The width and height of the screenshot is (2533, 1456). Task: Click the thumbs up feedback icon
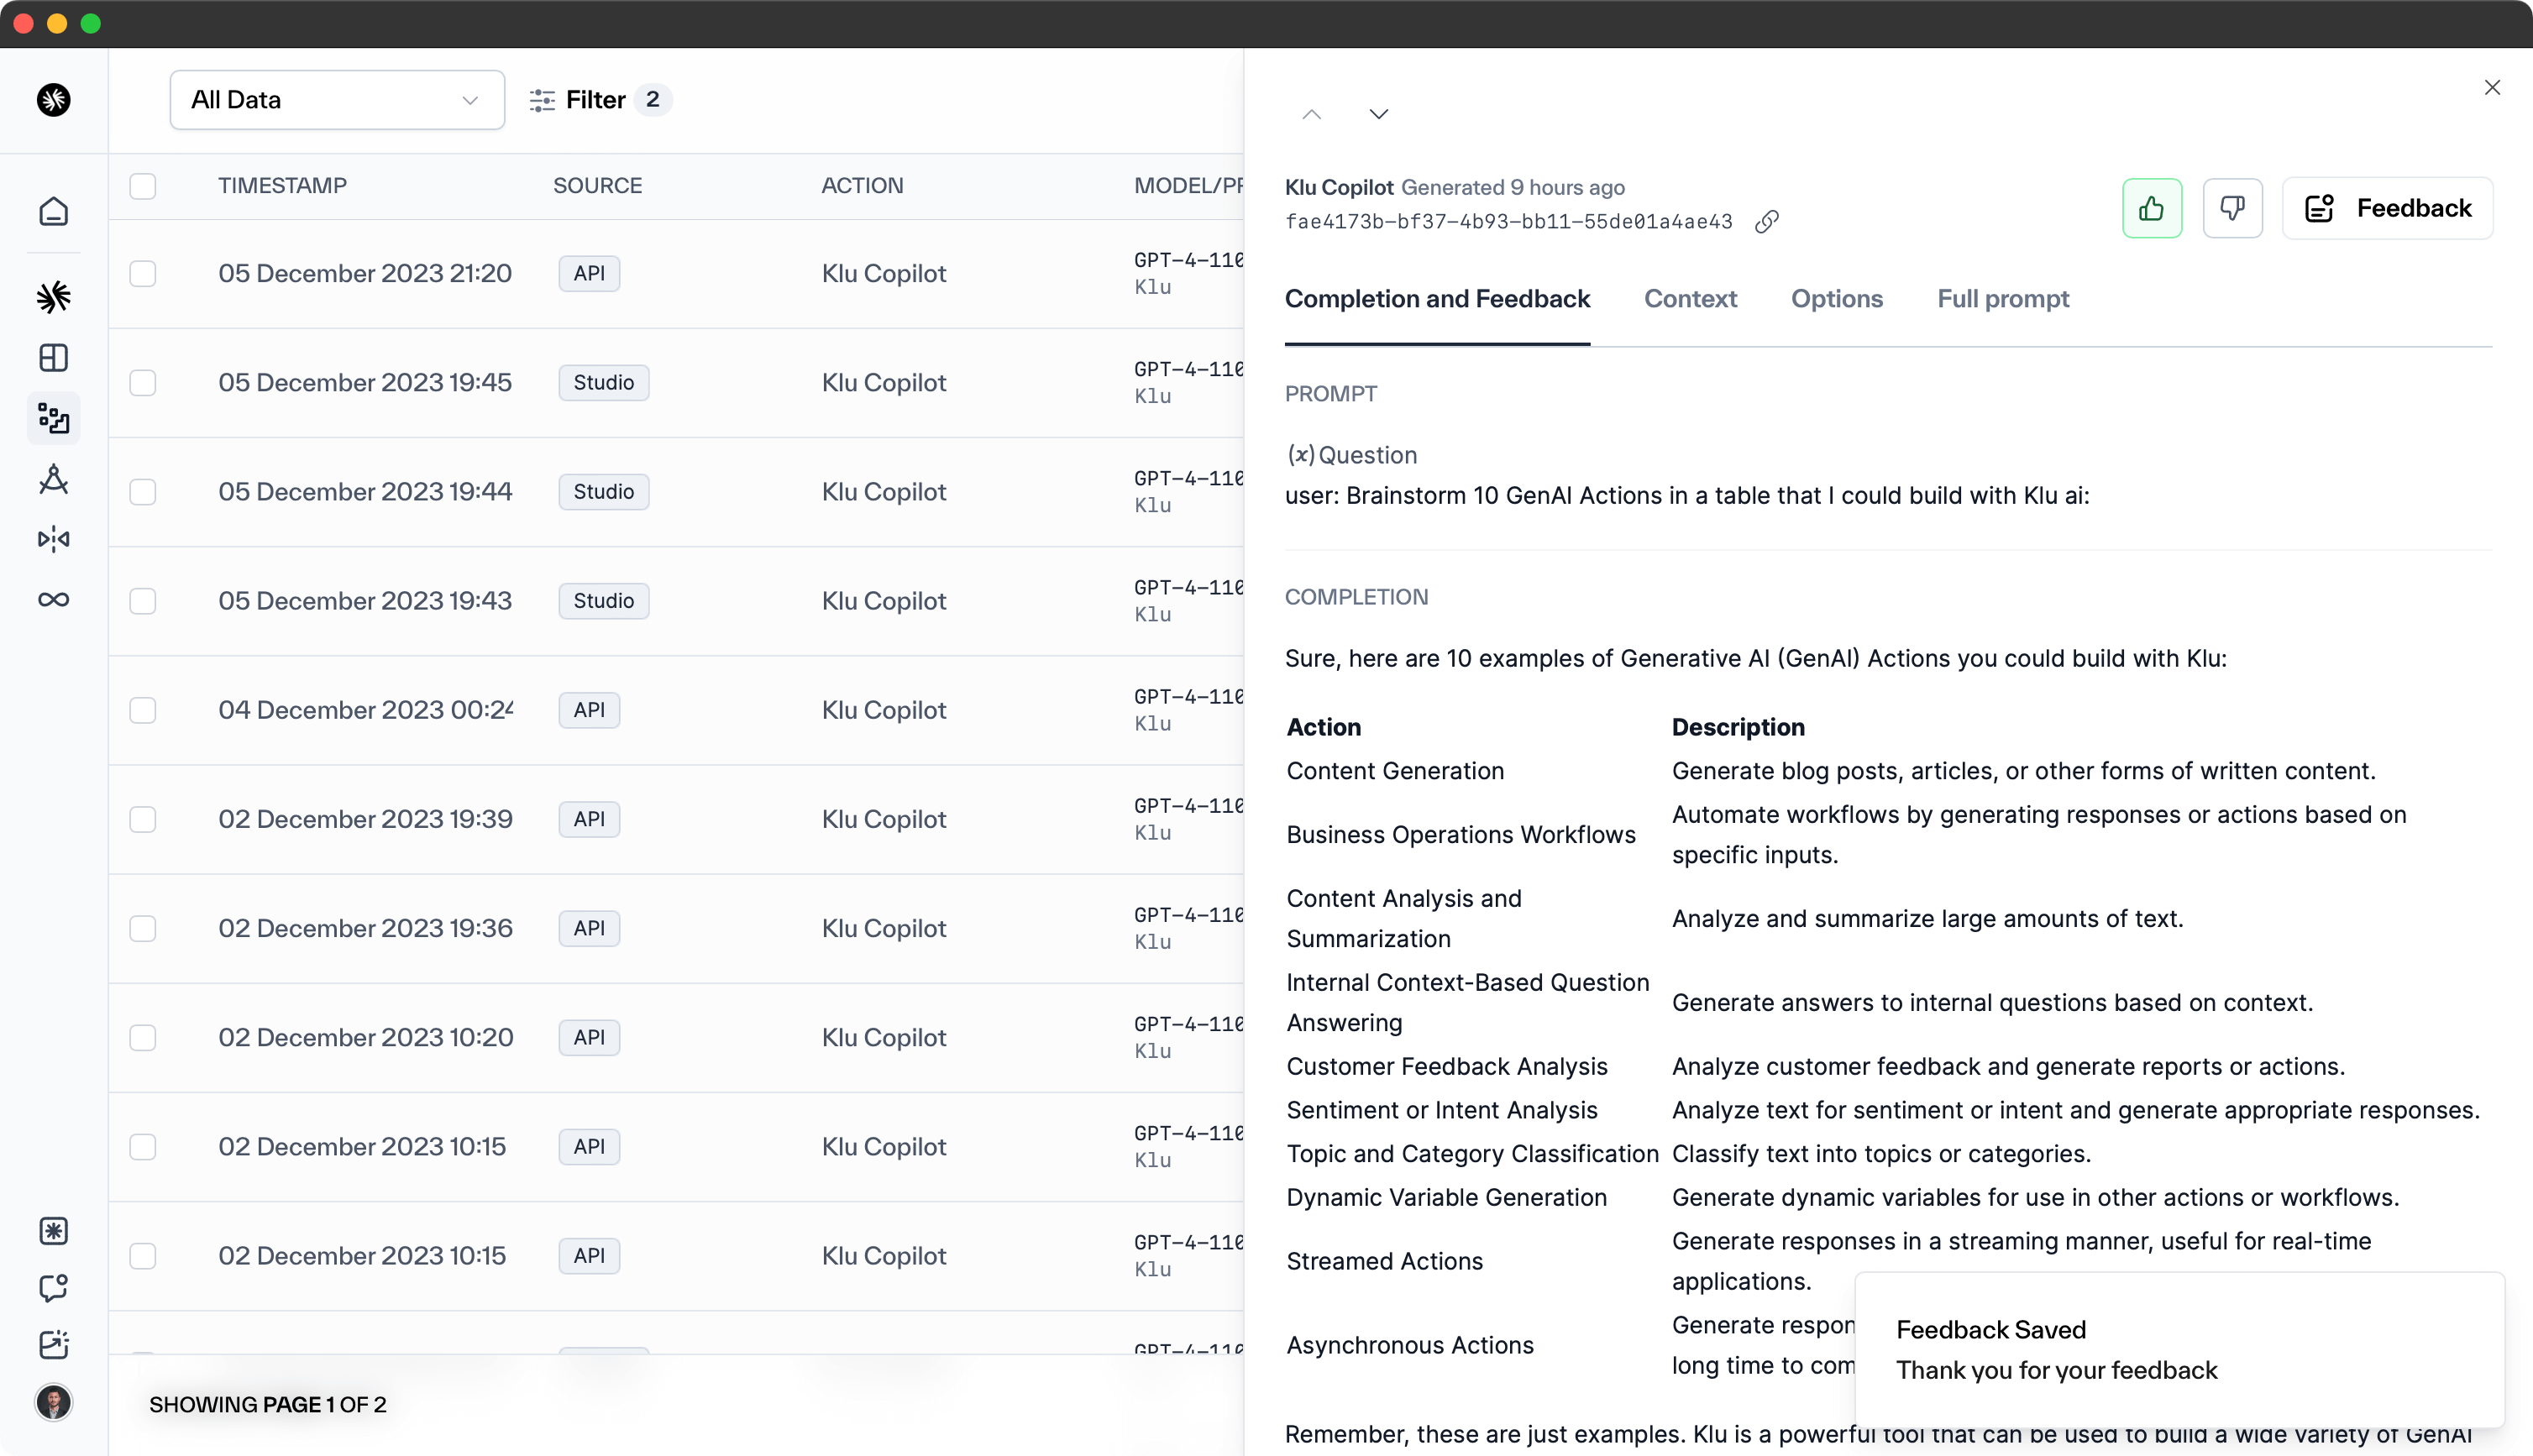pos(2151,208)
